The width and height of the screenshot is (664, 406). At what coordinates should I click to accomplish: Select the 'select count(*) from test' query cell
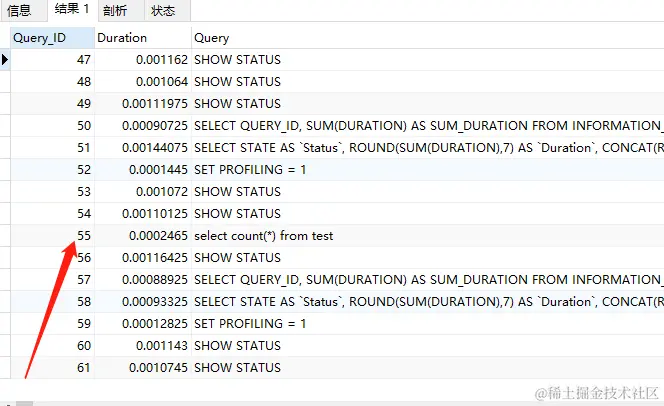click(x=428, y=235)
